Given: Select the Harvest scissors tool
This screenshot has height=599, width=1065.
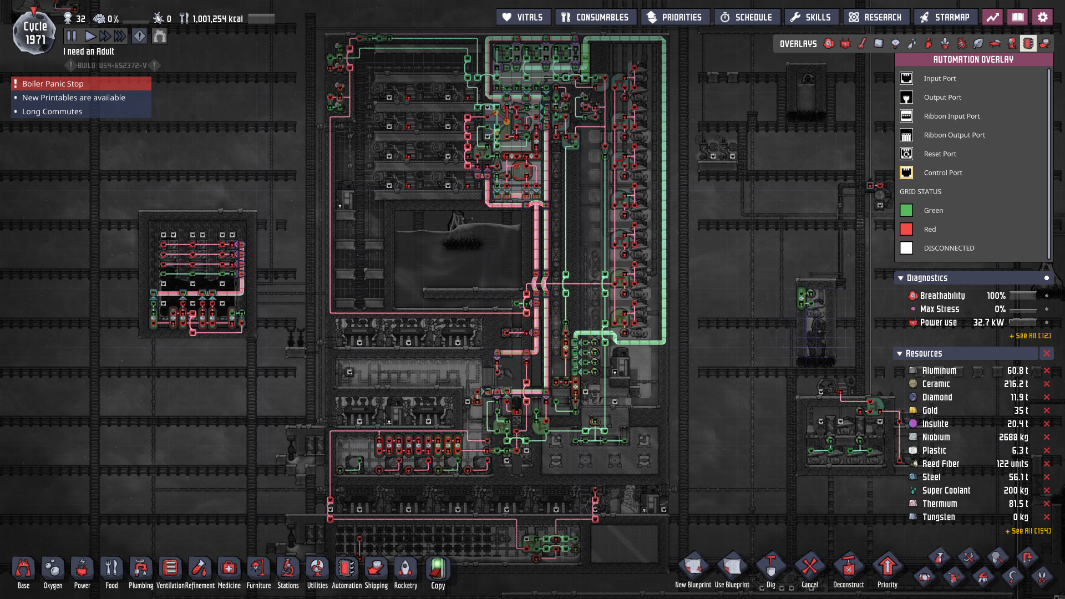Looking at the screenshot, I should pos(1042,577).
